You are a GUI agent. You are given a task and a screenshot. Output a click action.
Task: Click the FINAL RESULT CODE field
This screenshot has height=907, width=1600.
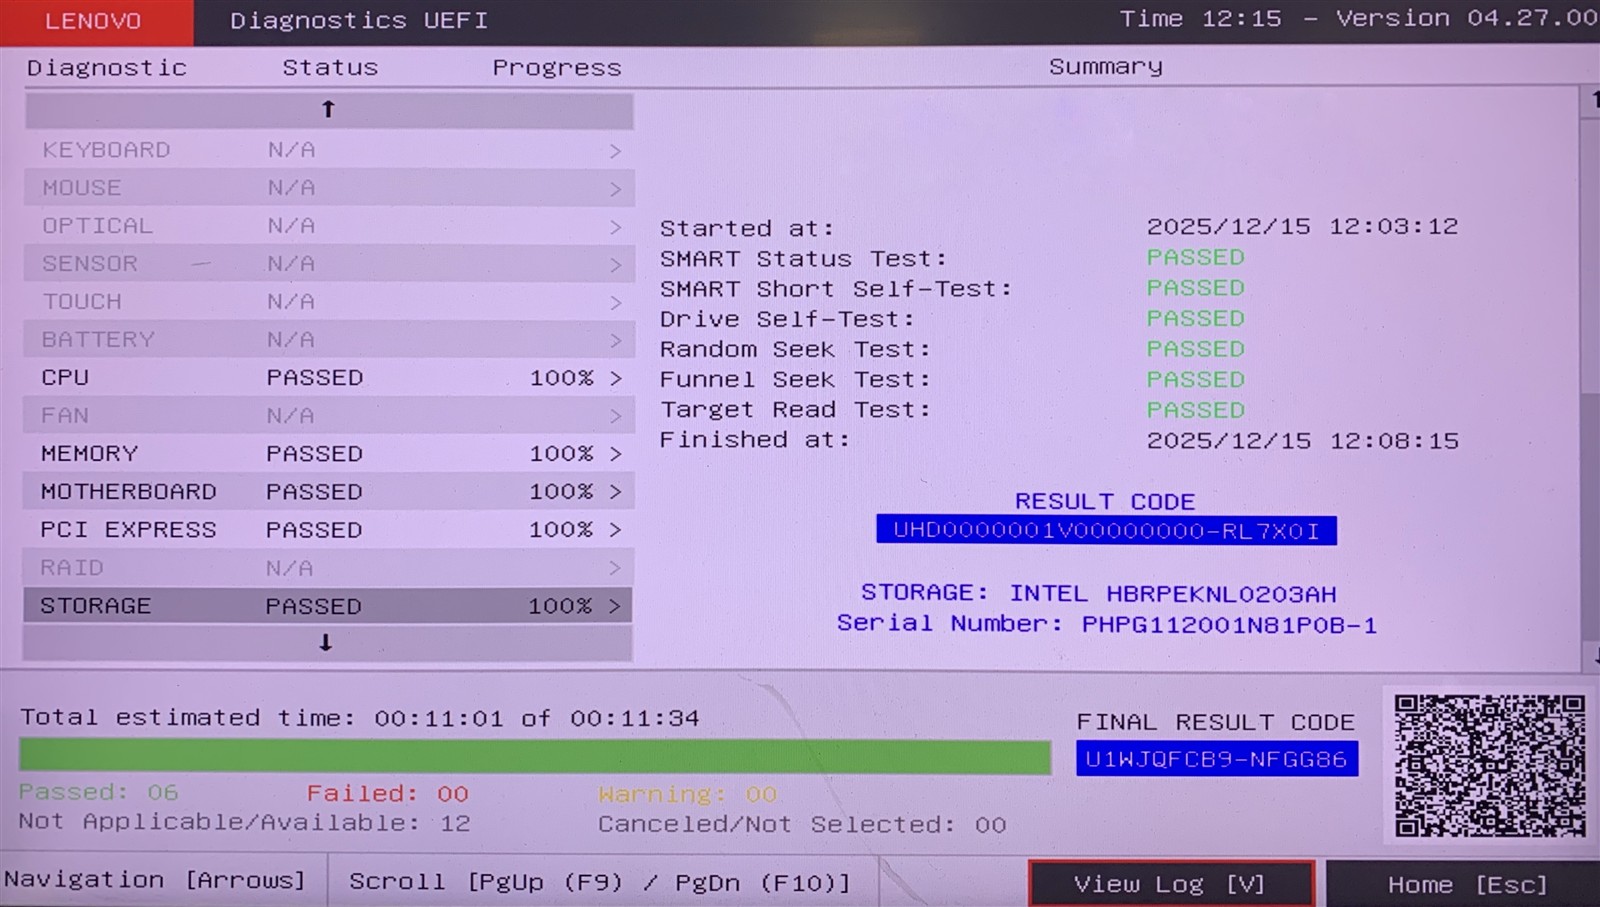point(1216,758)
